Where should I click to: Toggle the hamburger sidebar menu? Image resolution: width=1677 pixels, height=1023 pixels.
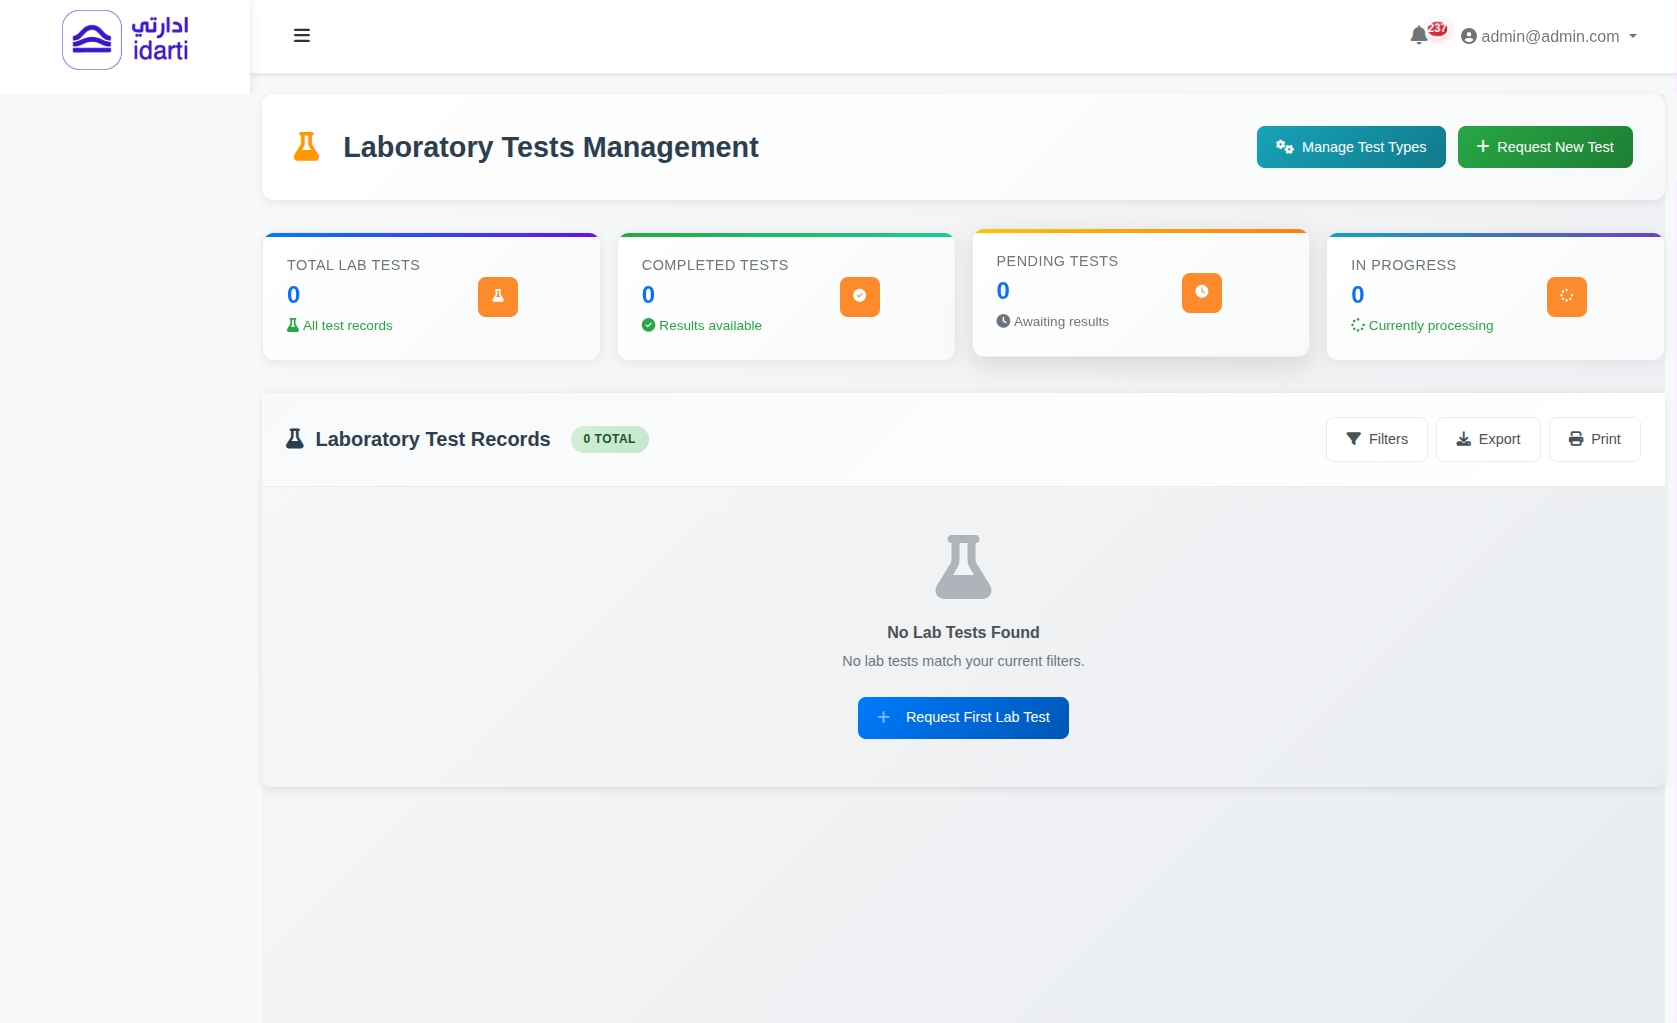(301, 36)
